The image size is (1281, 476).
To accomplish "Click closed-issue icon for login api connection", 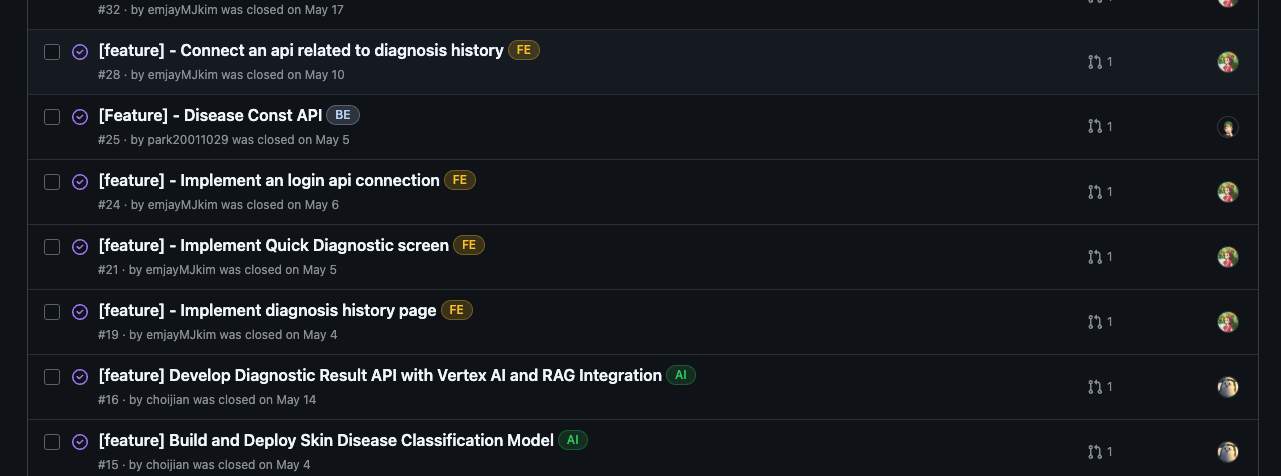I will point(80,182).
